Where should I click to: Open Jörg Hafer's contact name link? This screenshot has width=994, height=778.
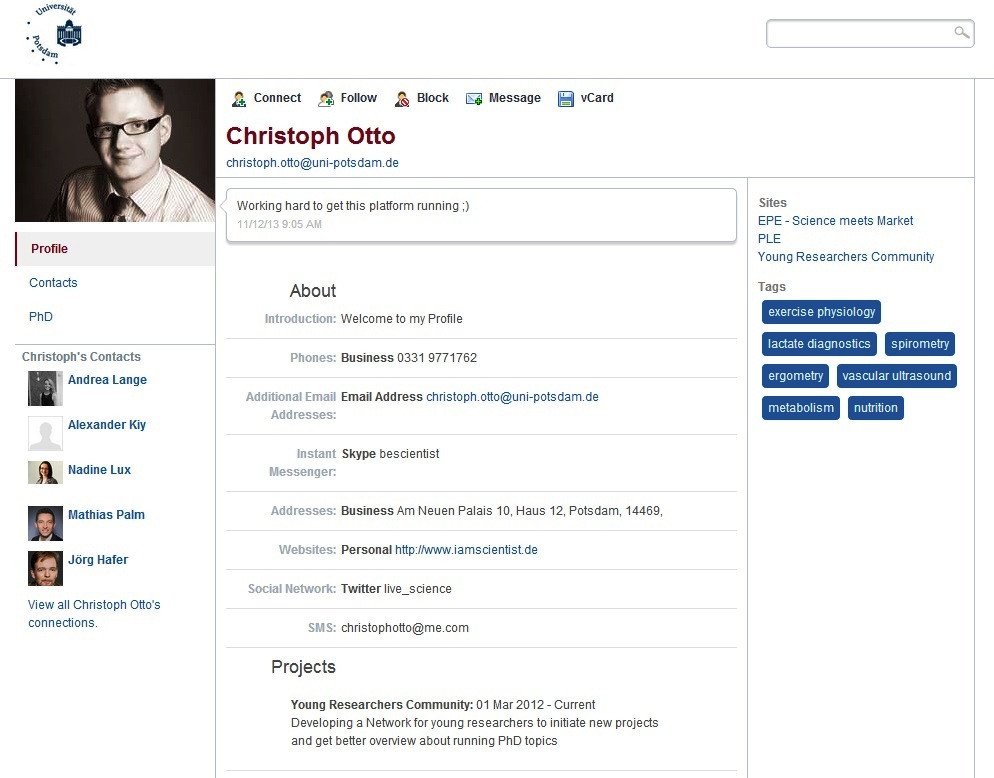[98, 560]
